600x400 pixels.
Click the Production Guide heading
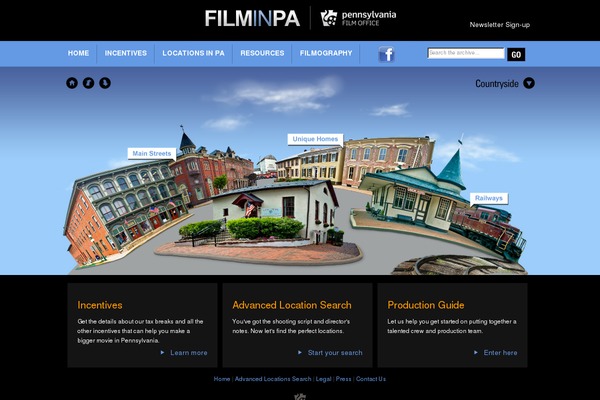[426, 305]
